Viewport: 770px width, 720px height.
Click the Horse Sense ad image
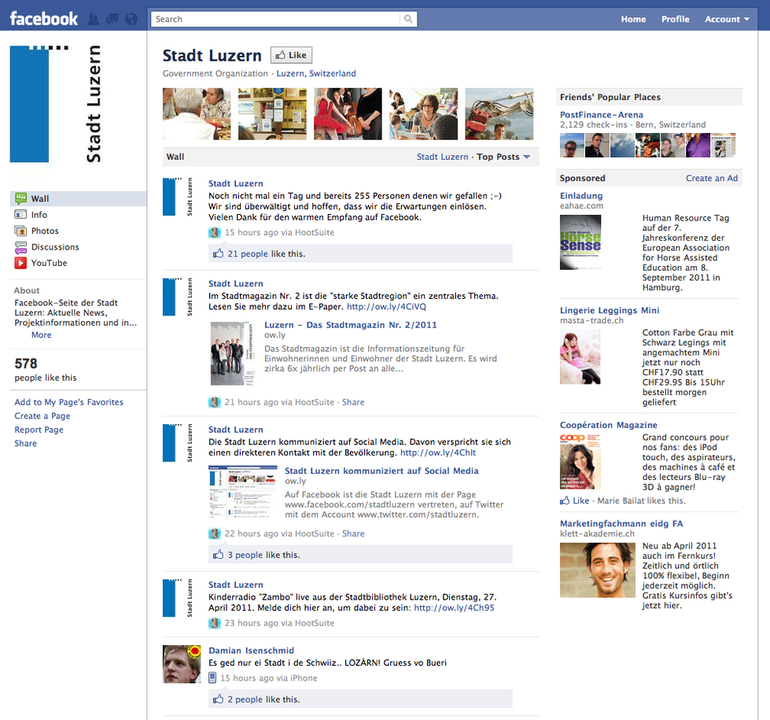pos(580,242)
